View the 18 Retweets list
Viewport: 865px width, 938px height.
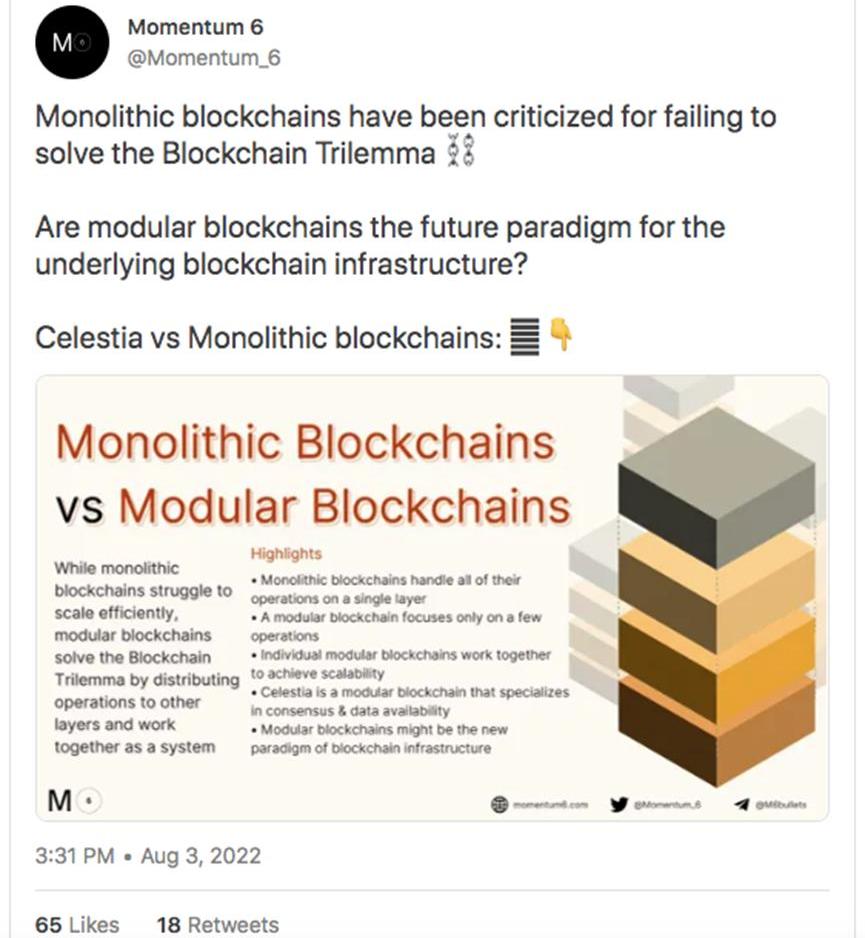[x=218, y=925]
